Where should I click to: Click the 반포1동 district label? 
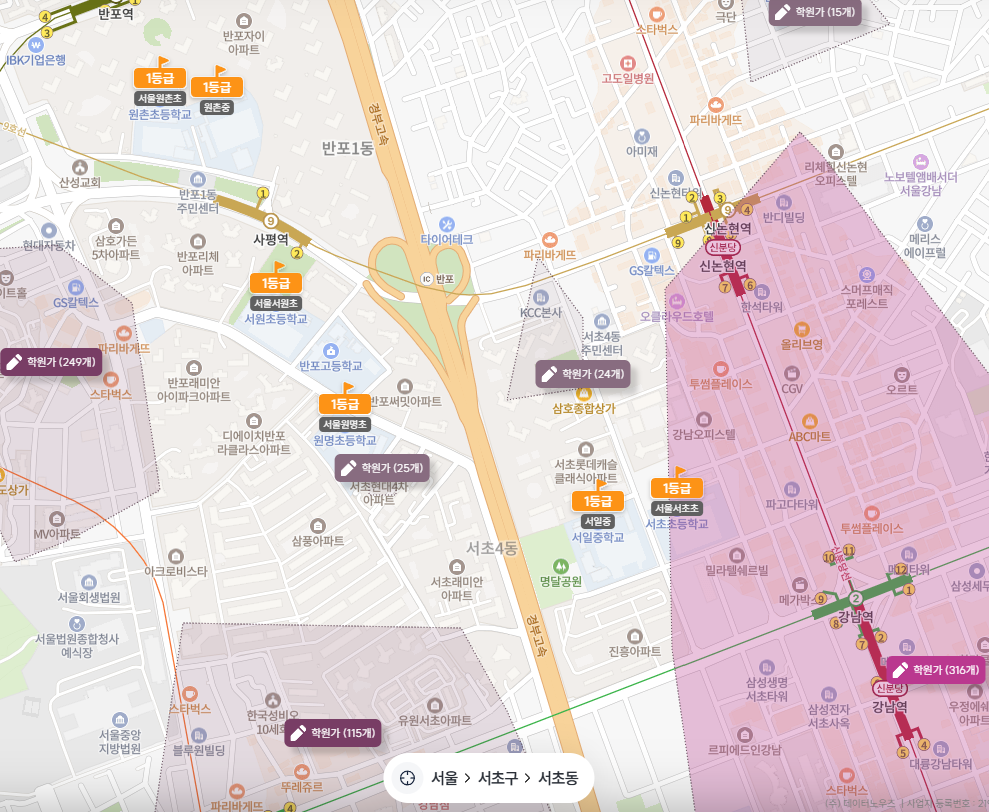pos(348,149)
